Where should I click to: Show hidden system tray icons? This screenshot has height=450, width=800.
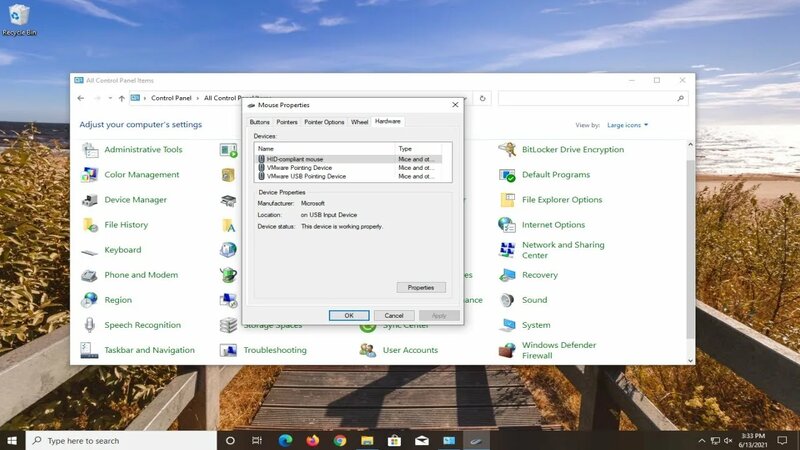tap(702, 441)
